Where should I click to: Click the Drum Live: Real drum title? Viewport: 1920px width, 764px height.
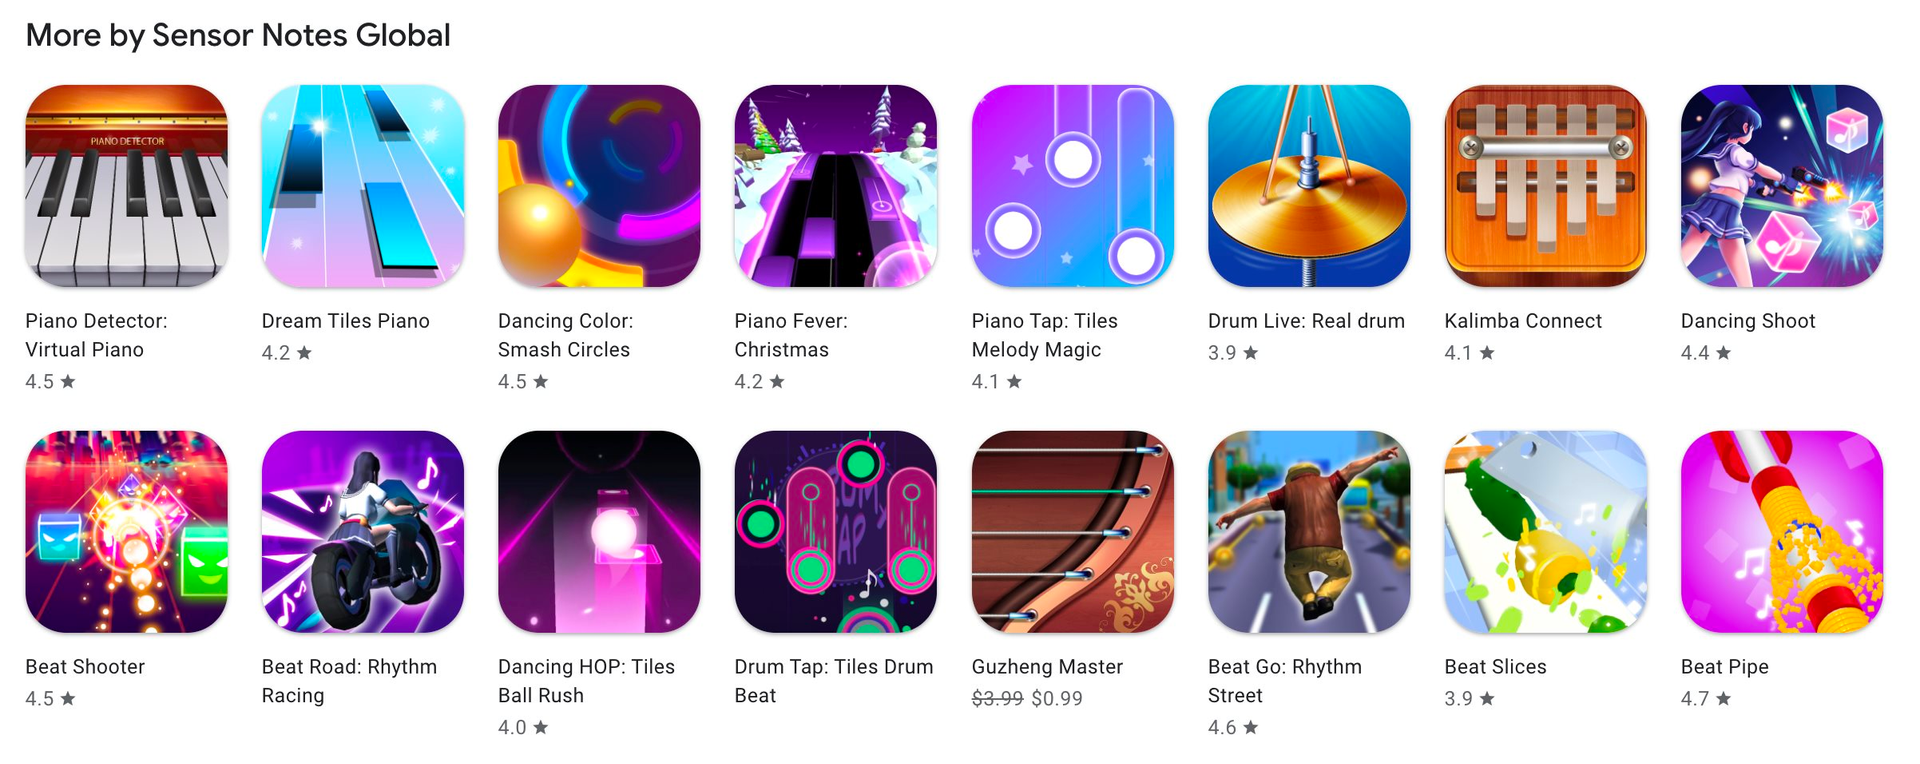[1306, 321]
